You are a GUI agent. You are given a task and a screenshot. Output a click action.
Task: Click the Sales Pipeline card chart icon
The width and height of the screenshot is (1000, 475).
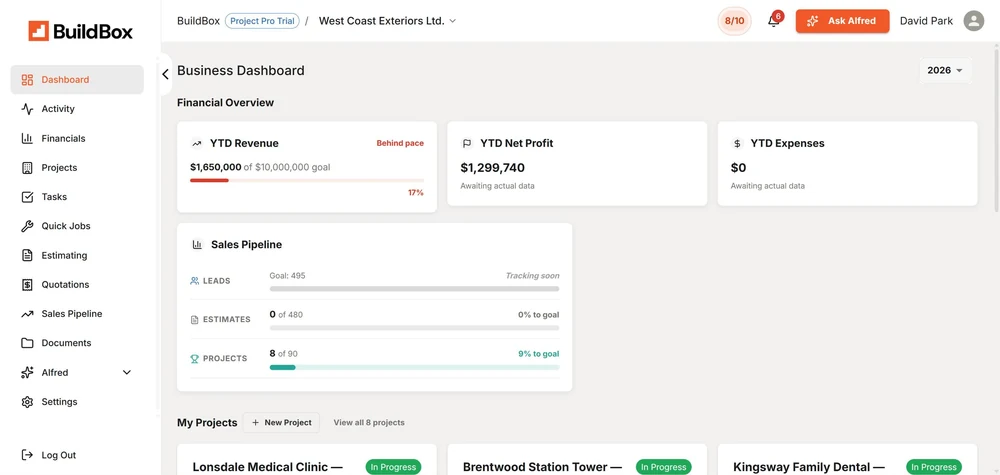click(x=197, y=244)
